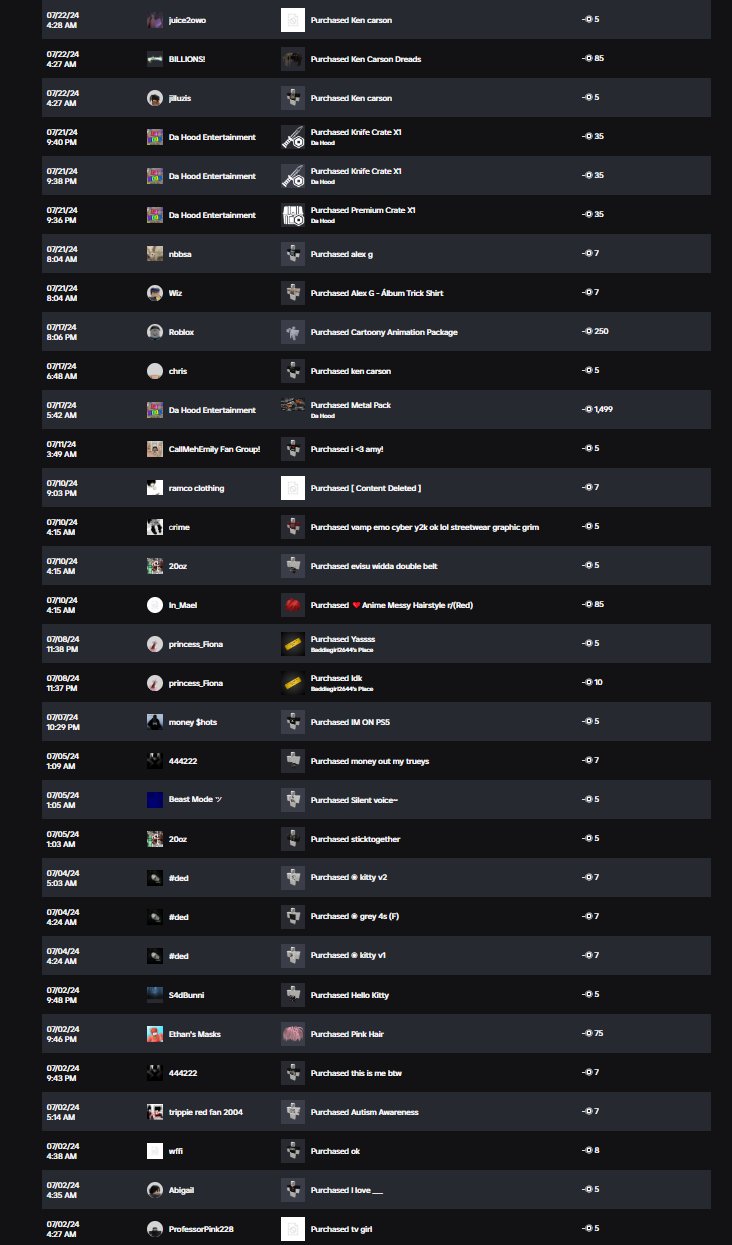
Task: Open the Ken Carson Dreads item thumbnail
Action: tap(292, 59)
